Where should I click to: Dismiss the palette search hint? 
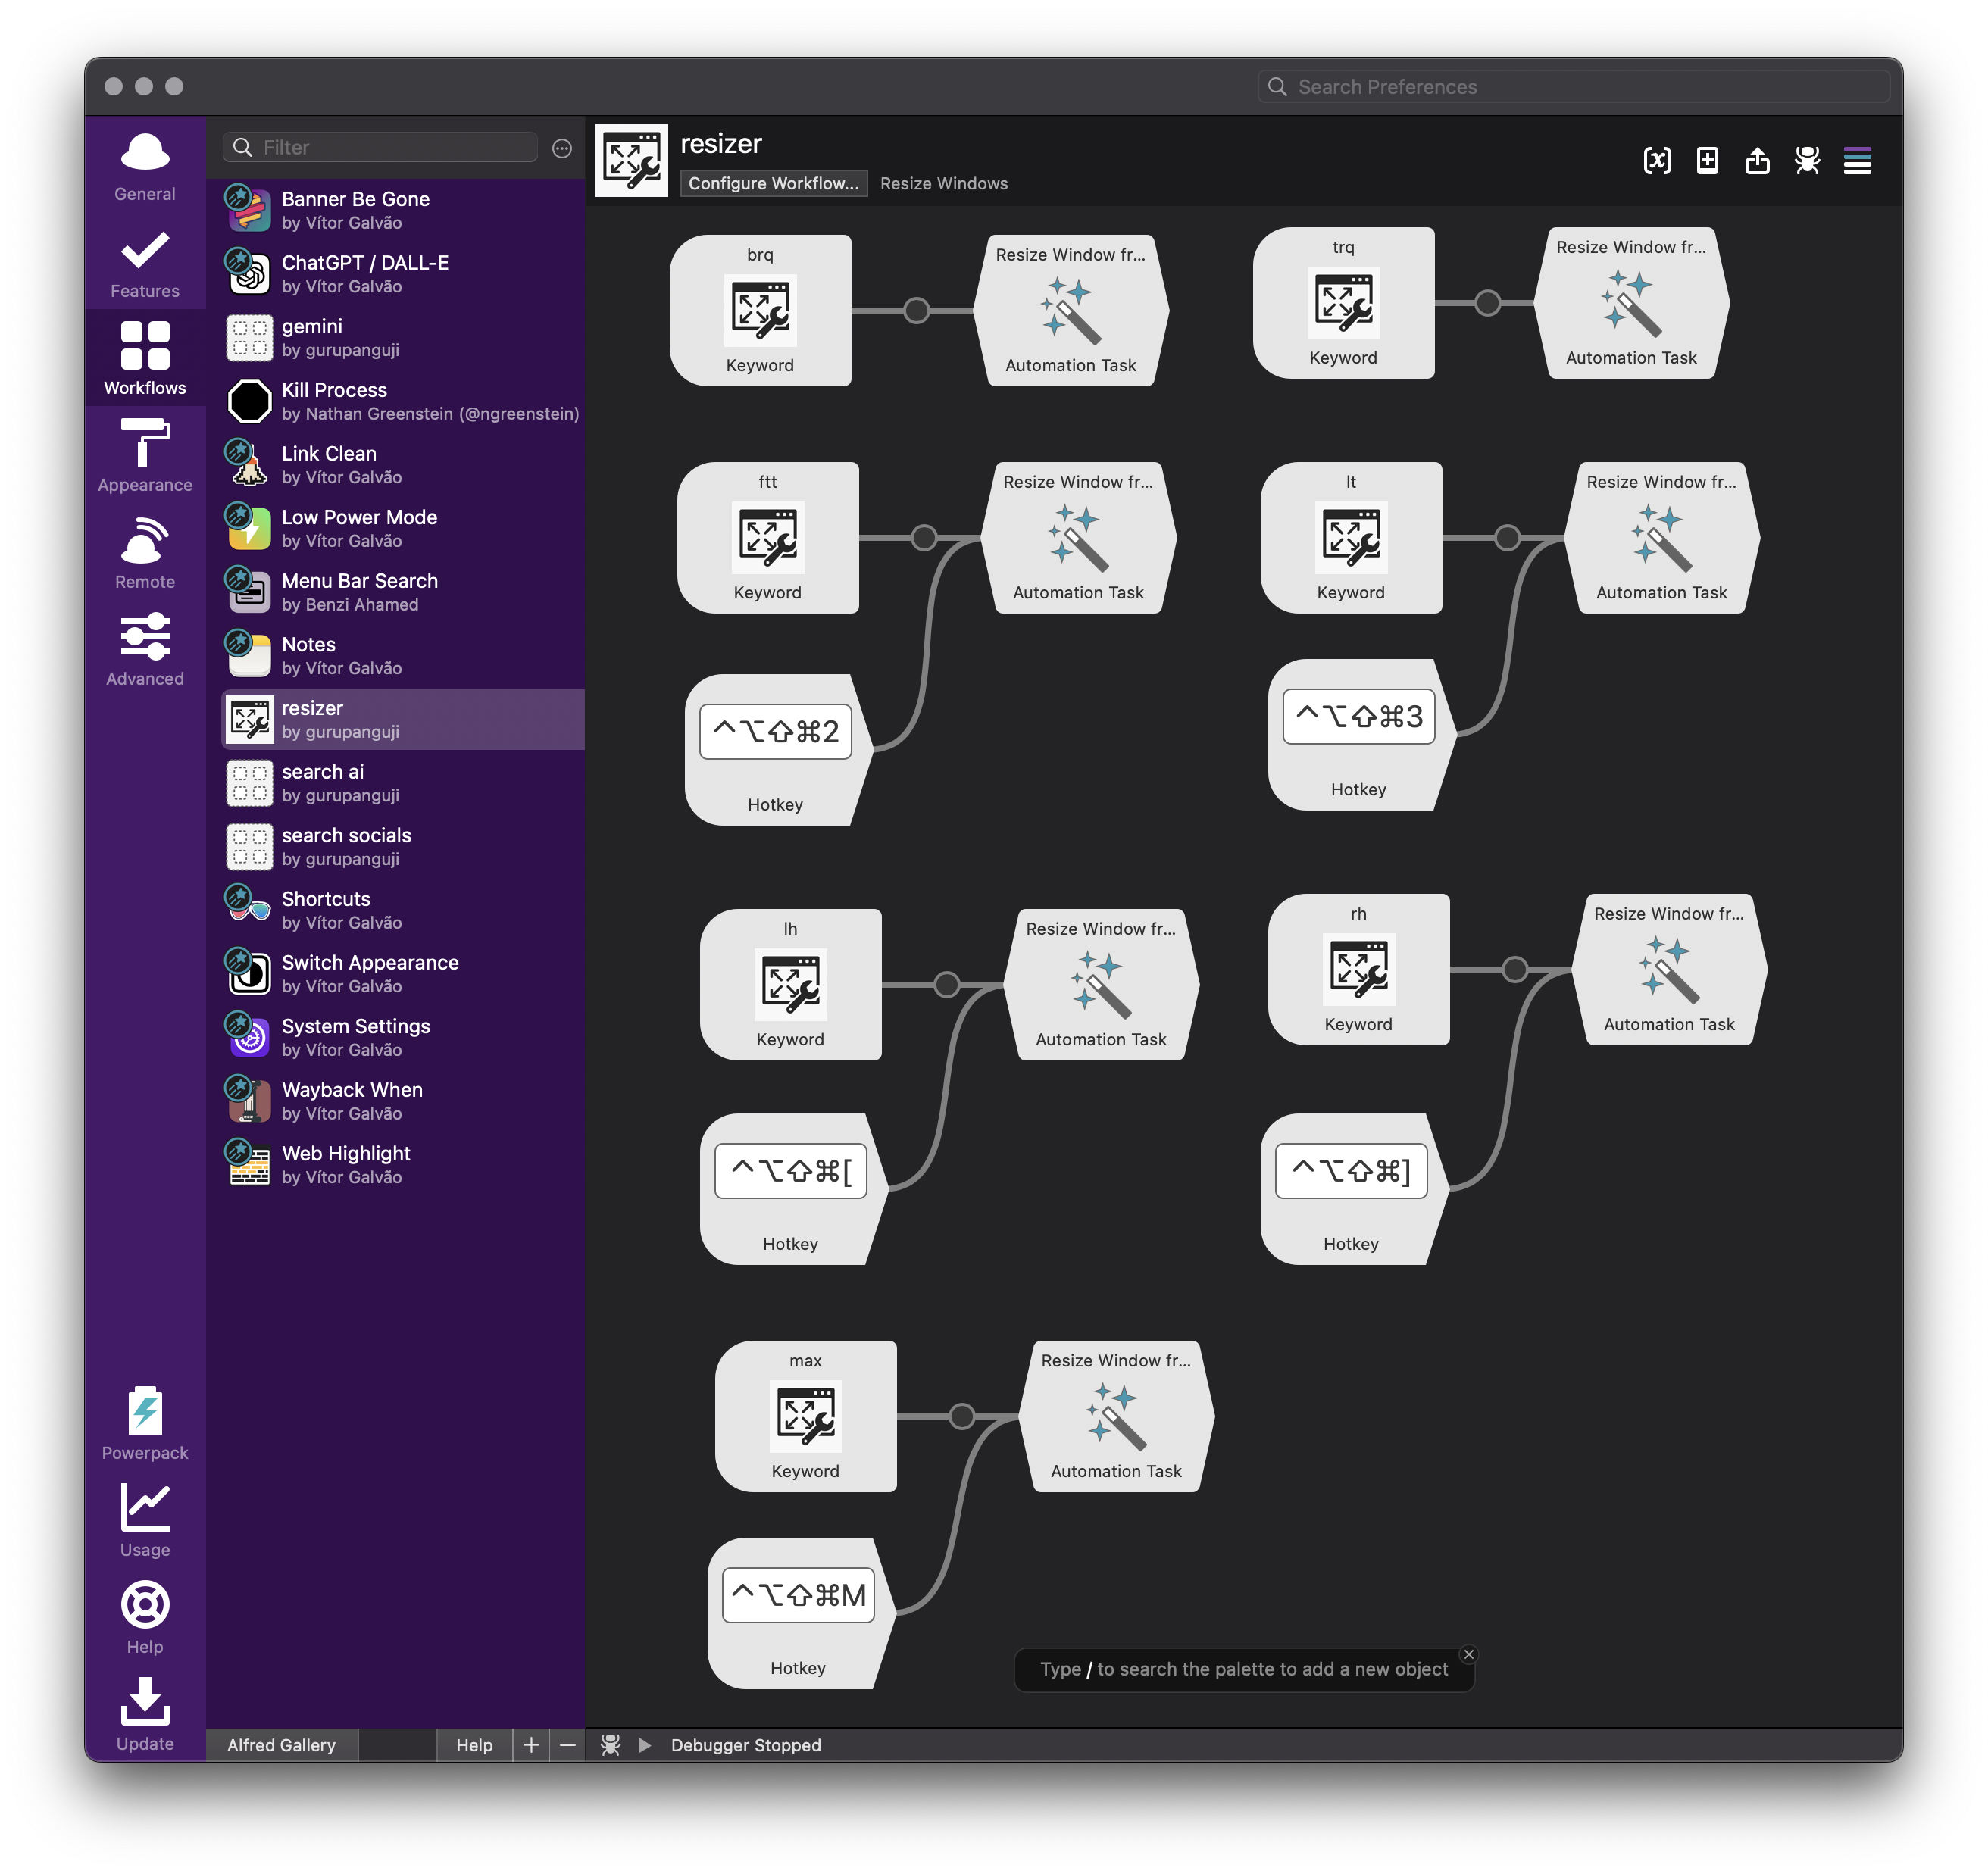coord(1468,1655)
